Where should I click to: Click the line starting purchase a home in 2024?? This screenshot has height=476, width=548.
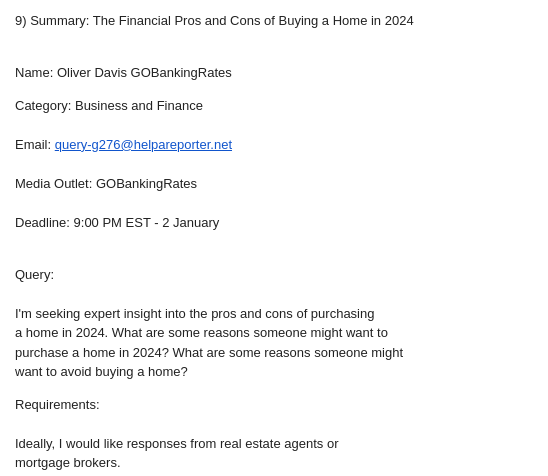tap(209, 353)
